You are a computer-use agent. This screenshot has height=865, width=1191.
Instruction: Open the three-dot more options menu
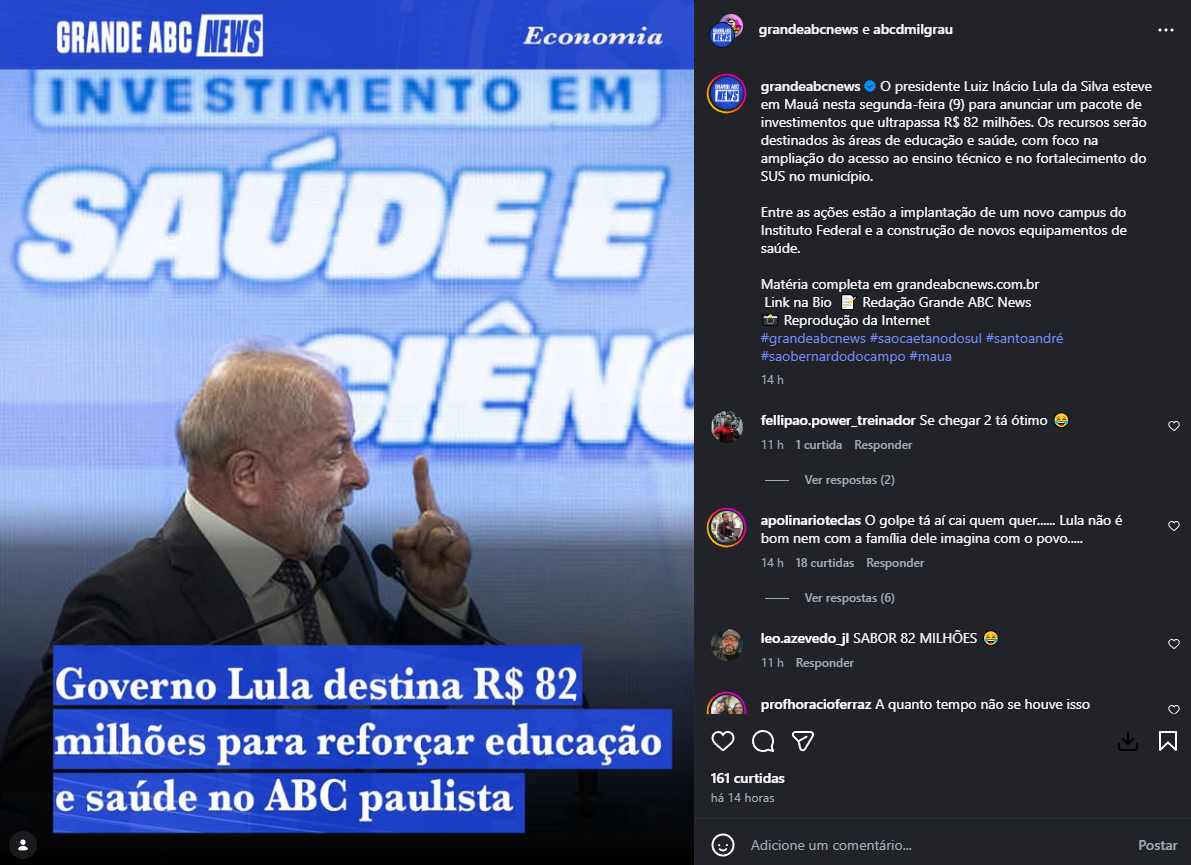click(1166, 30)
